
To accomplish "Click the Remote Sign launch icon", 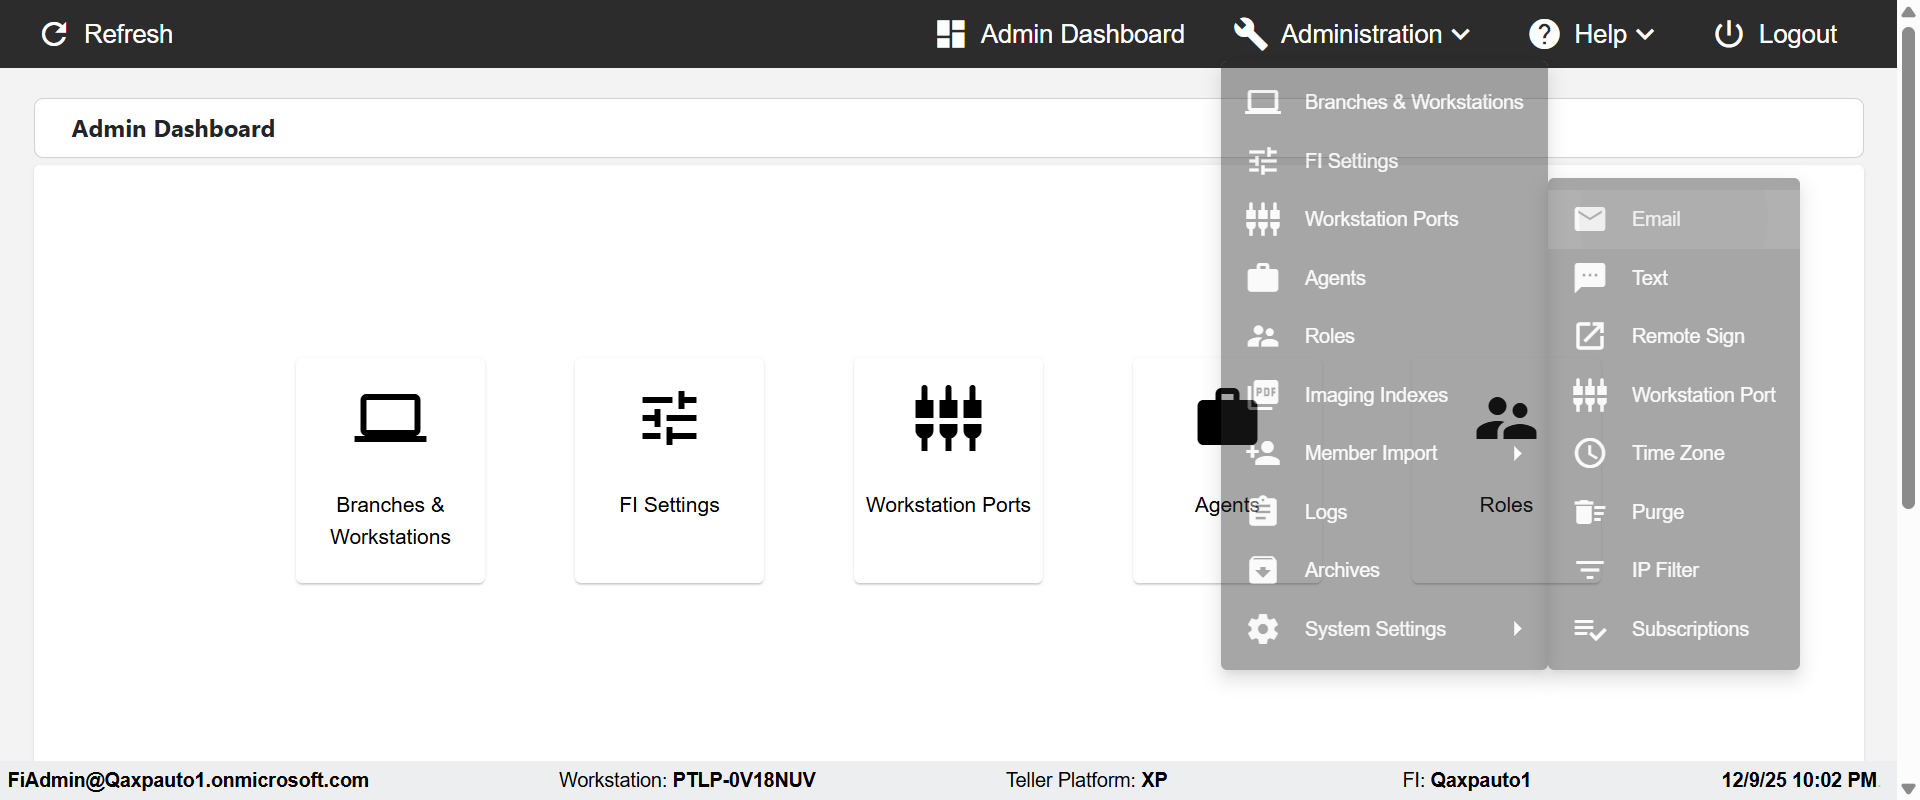I will coord(1590,336).
